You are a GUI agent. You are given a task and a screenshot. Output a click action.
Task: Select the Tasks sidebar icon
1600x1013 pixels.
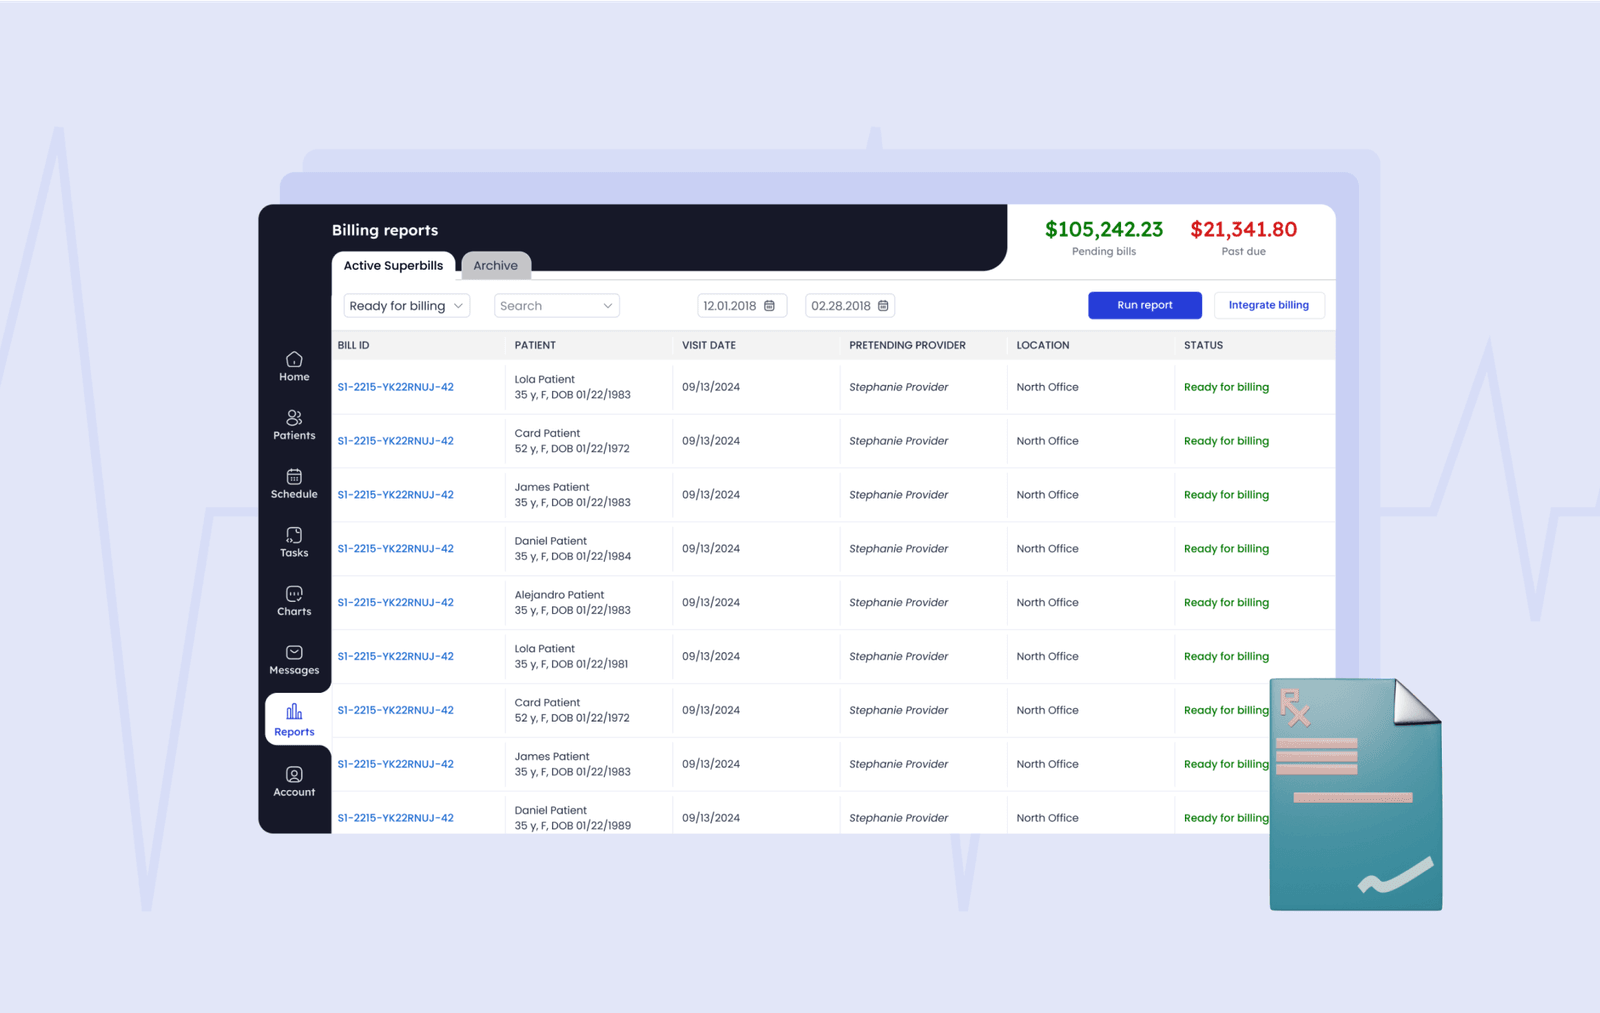pos(294,536)
